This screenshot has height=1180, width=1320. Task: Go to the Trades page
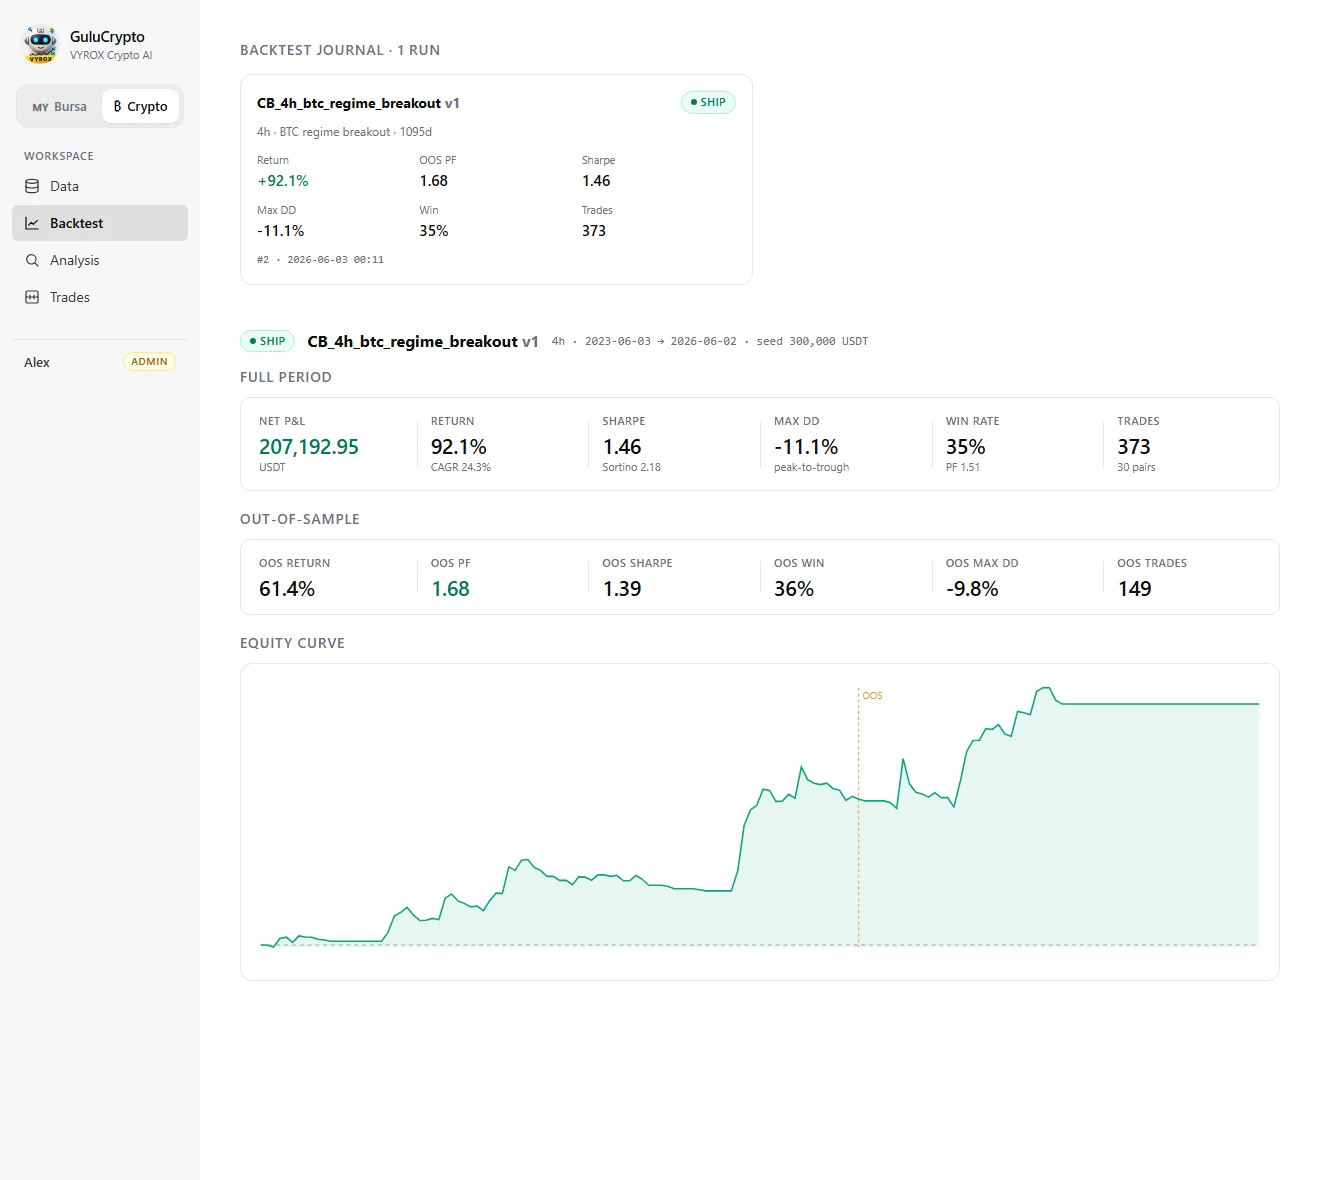100,297
